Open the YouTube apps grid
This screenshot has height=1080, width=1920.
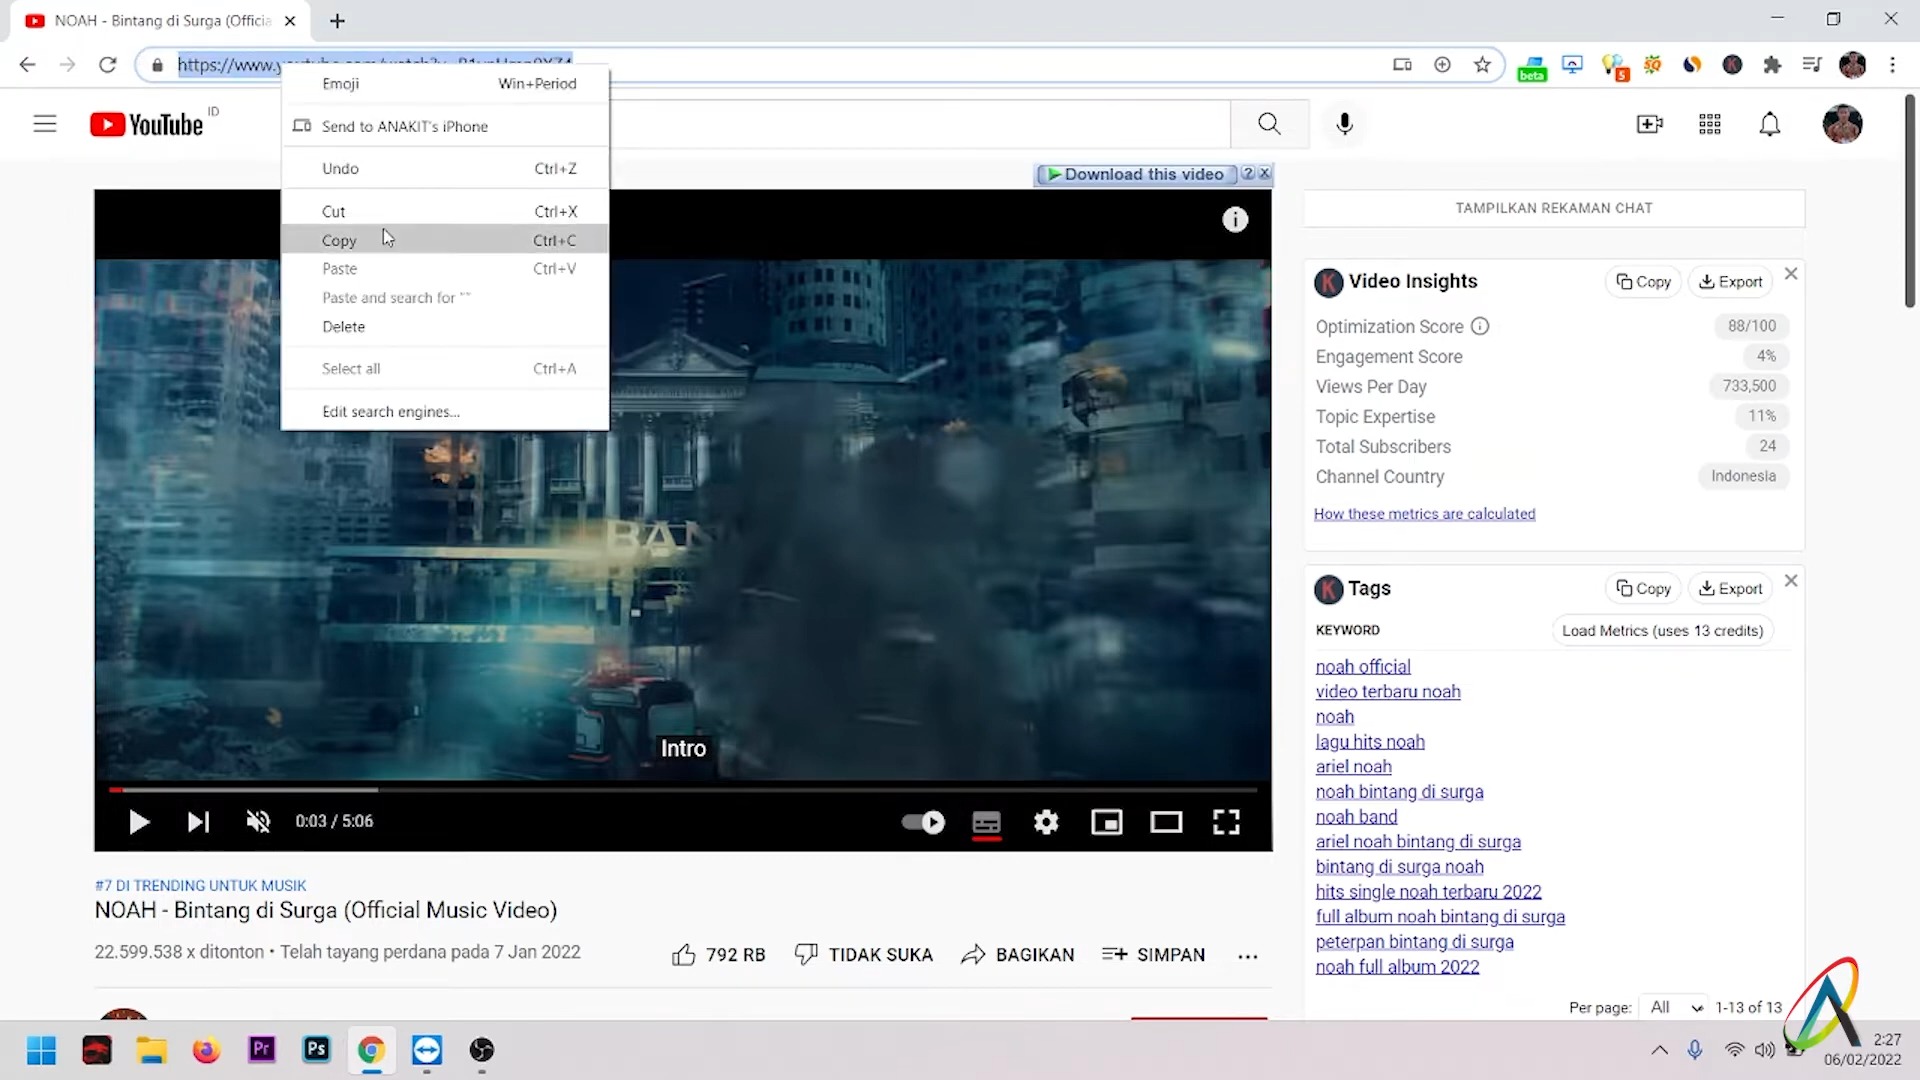[x=1710, y=124]
